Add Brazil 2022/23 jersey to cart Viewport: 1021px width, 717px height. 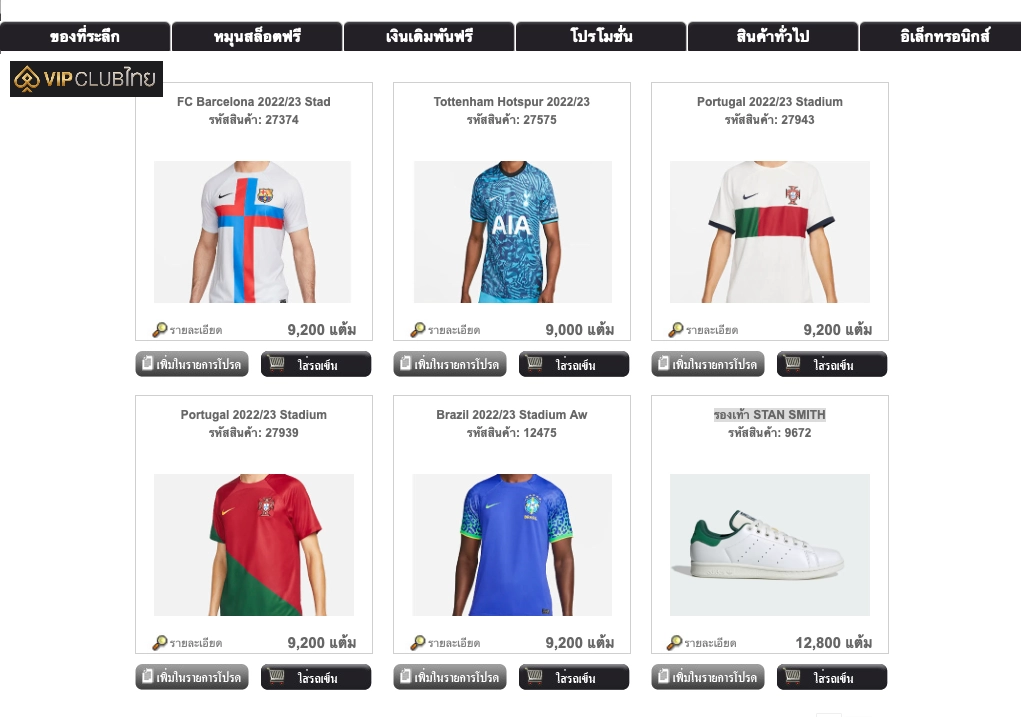coord(574,677)
